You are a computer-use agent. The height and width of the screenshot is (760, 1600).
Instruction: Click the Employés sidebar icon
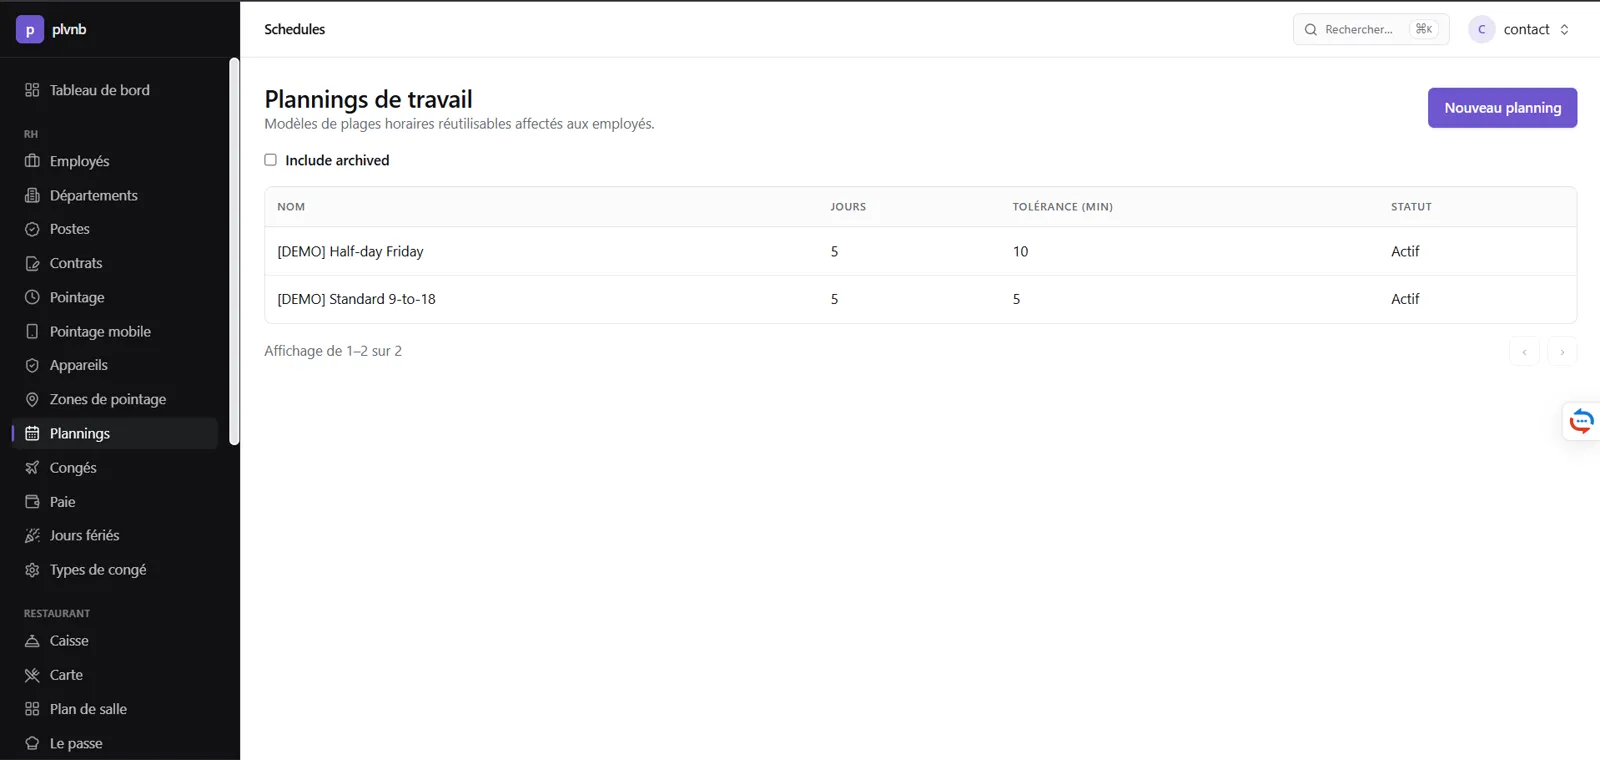click(x=32, y=161)
